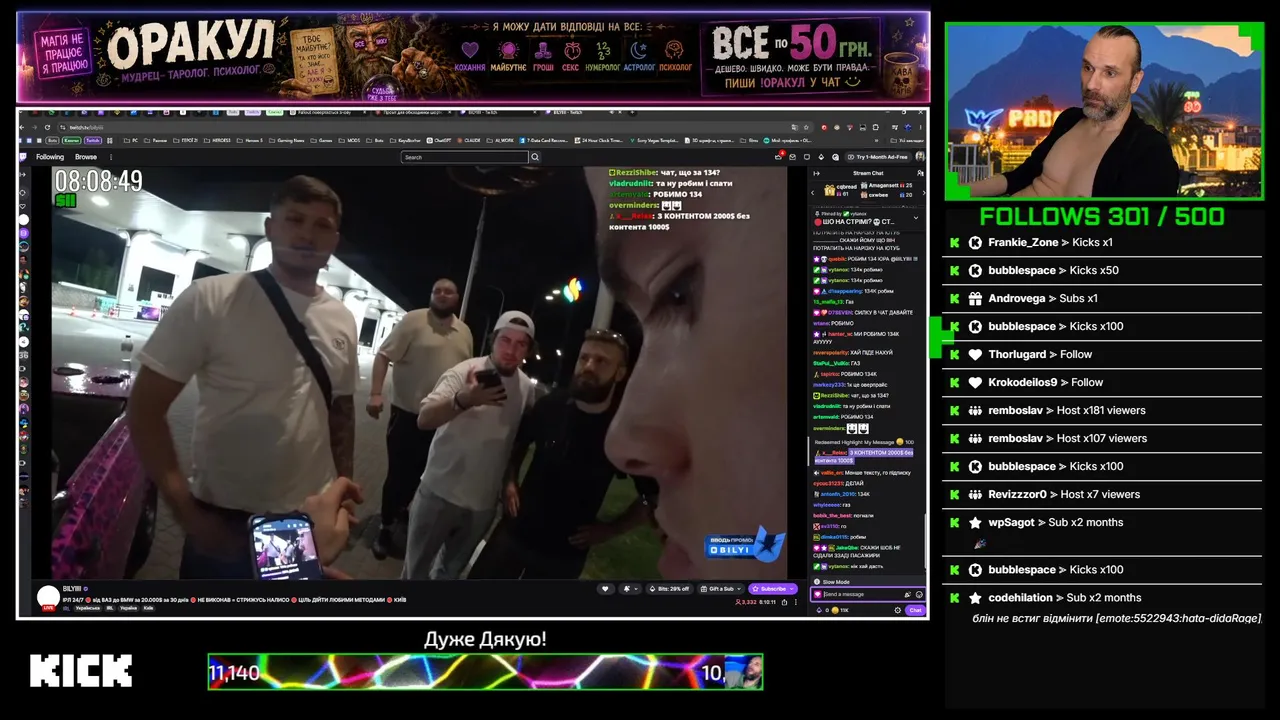Click the remboslav Host x107 viewers event
The height and width of the screenshot is (720, 1280).
pos(1102,439)
